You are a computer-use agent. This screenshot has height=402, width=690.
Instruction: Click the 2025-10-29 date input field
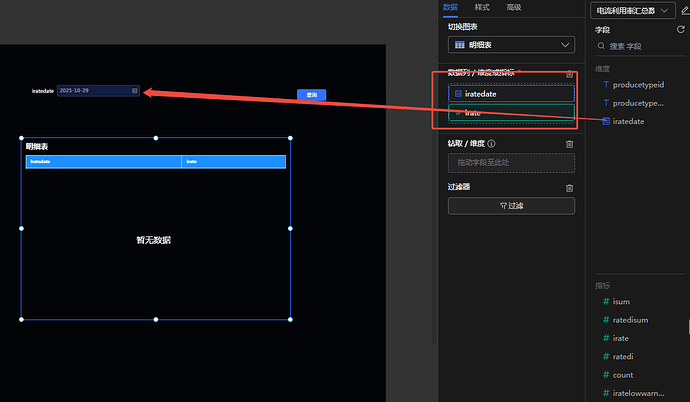[x=92, y=91]
